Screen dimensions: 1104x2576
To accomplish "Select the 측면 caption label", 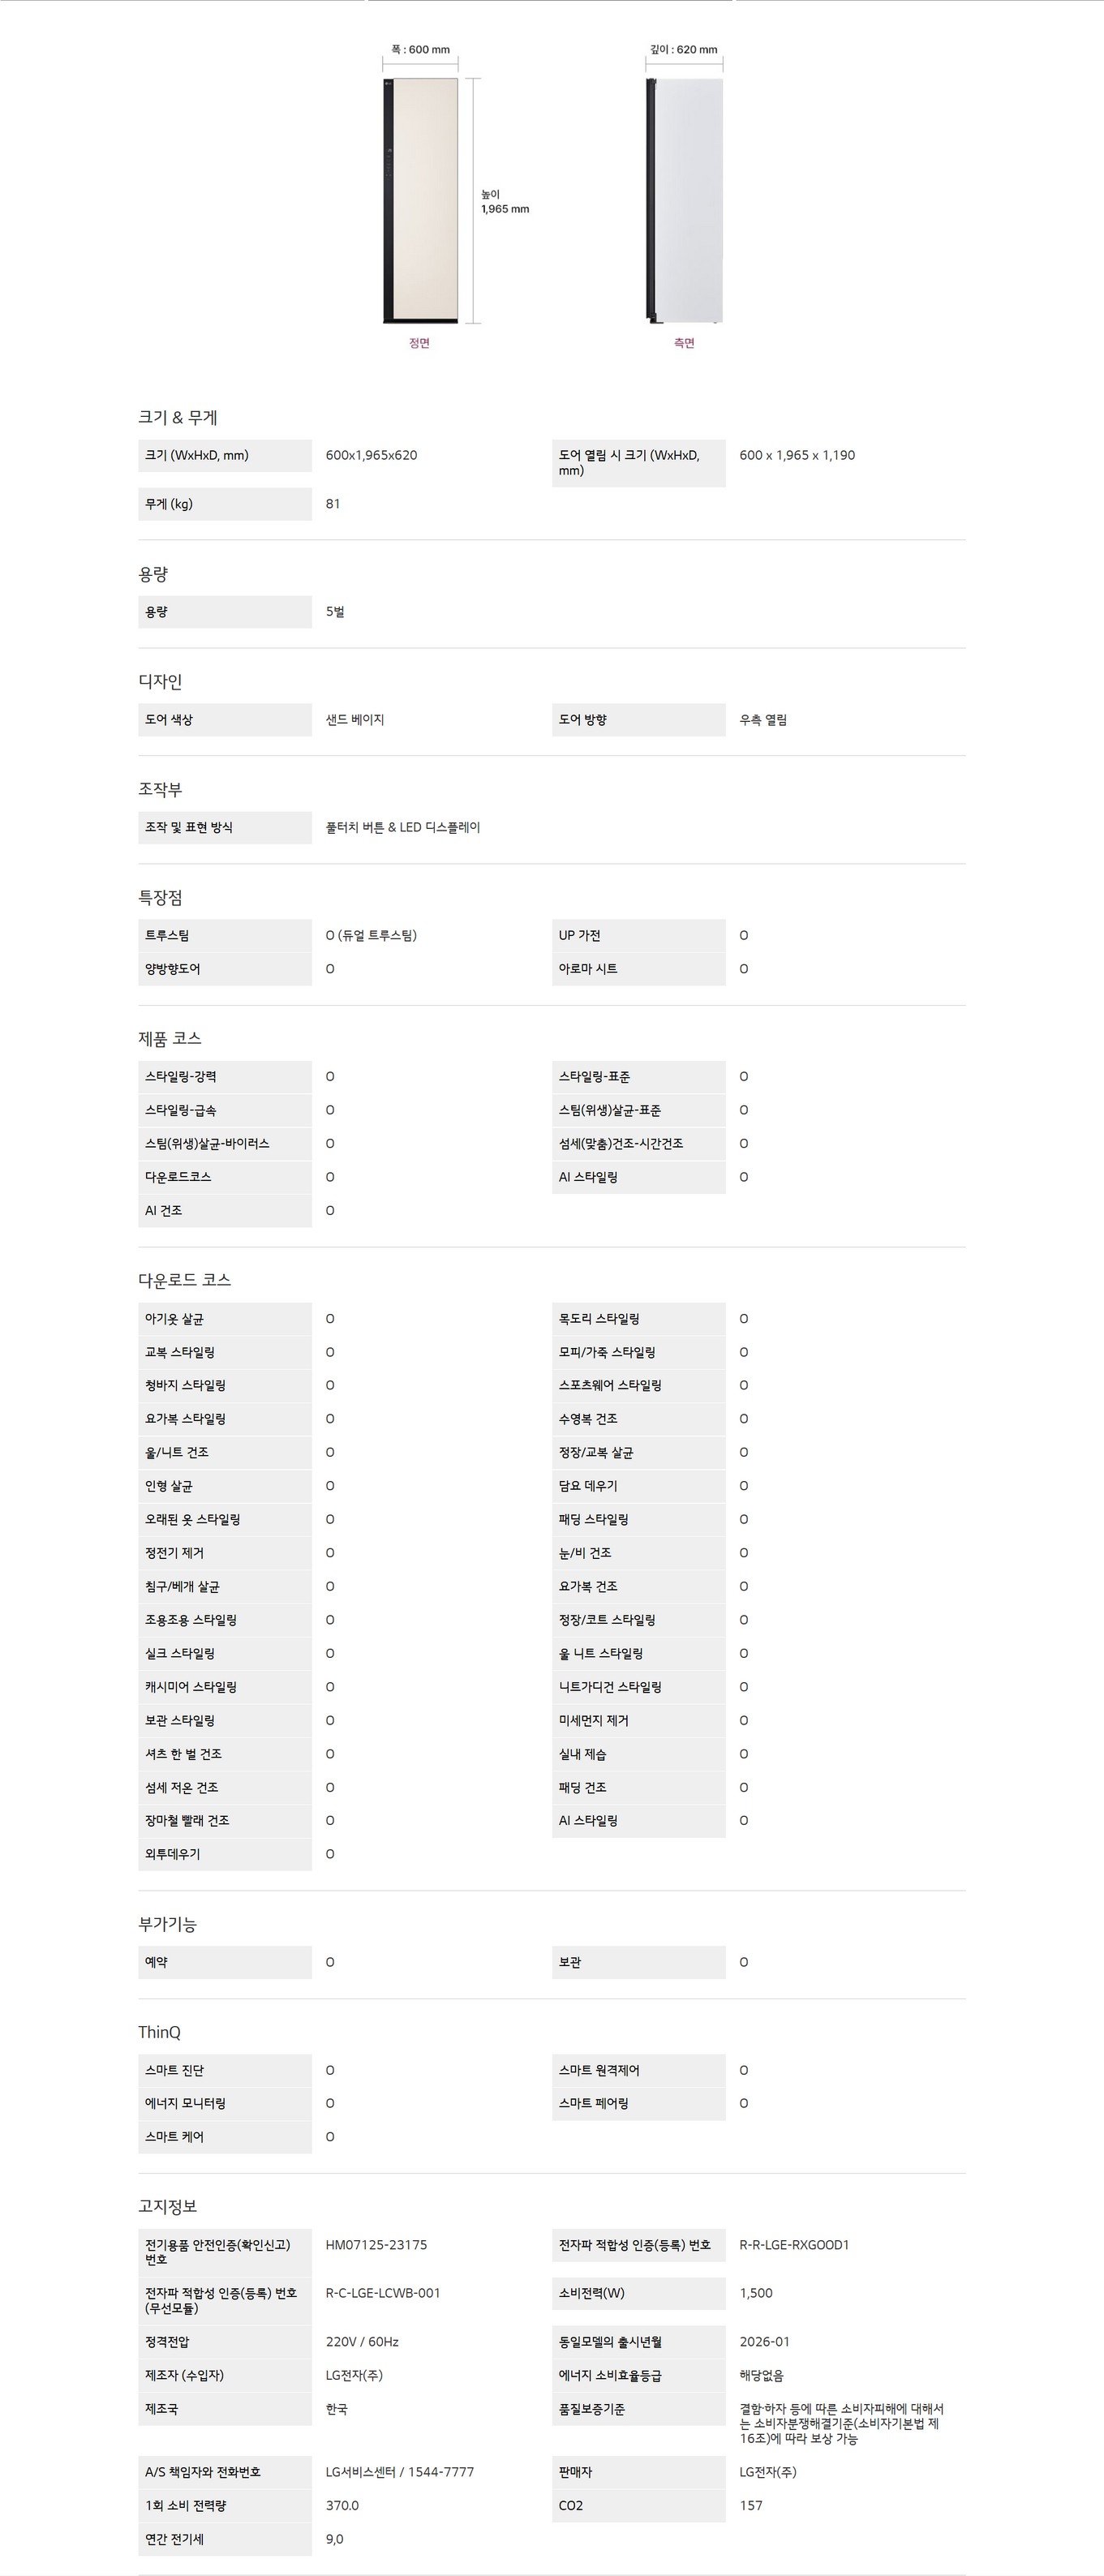I will (684, 343).
